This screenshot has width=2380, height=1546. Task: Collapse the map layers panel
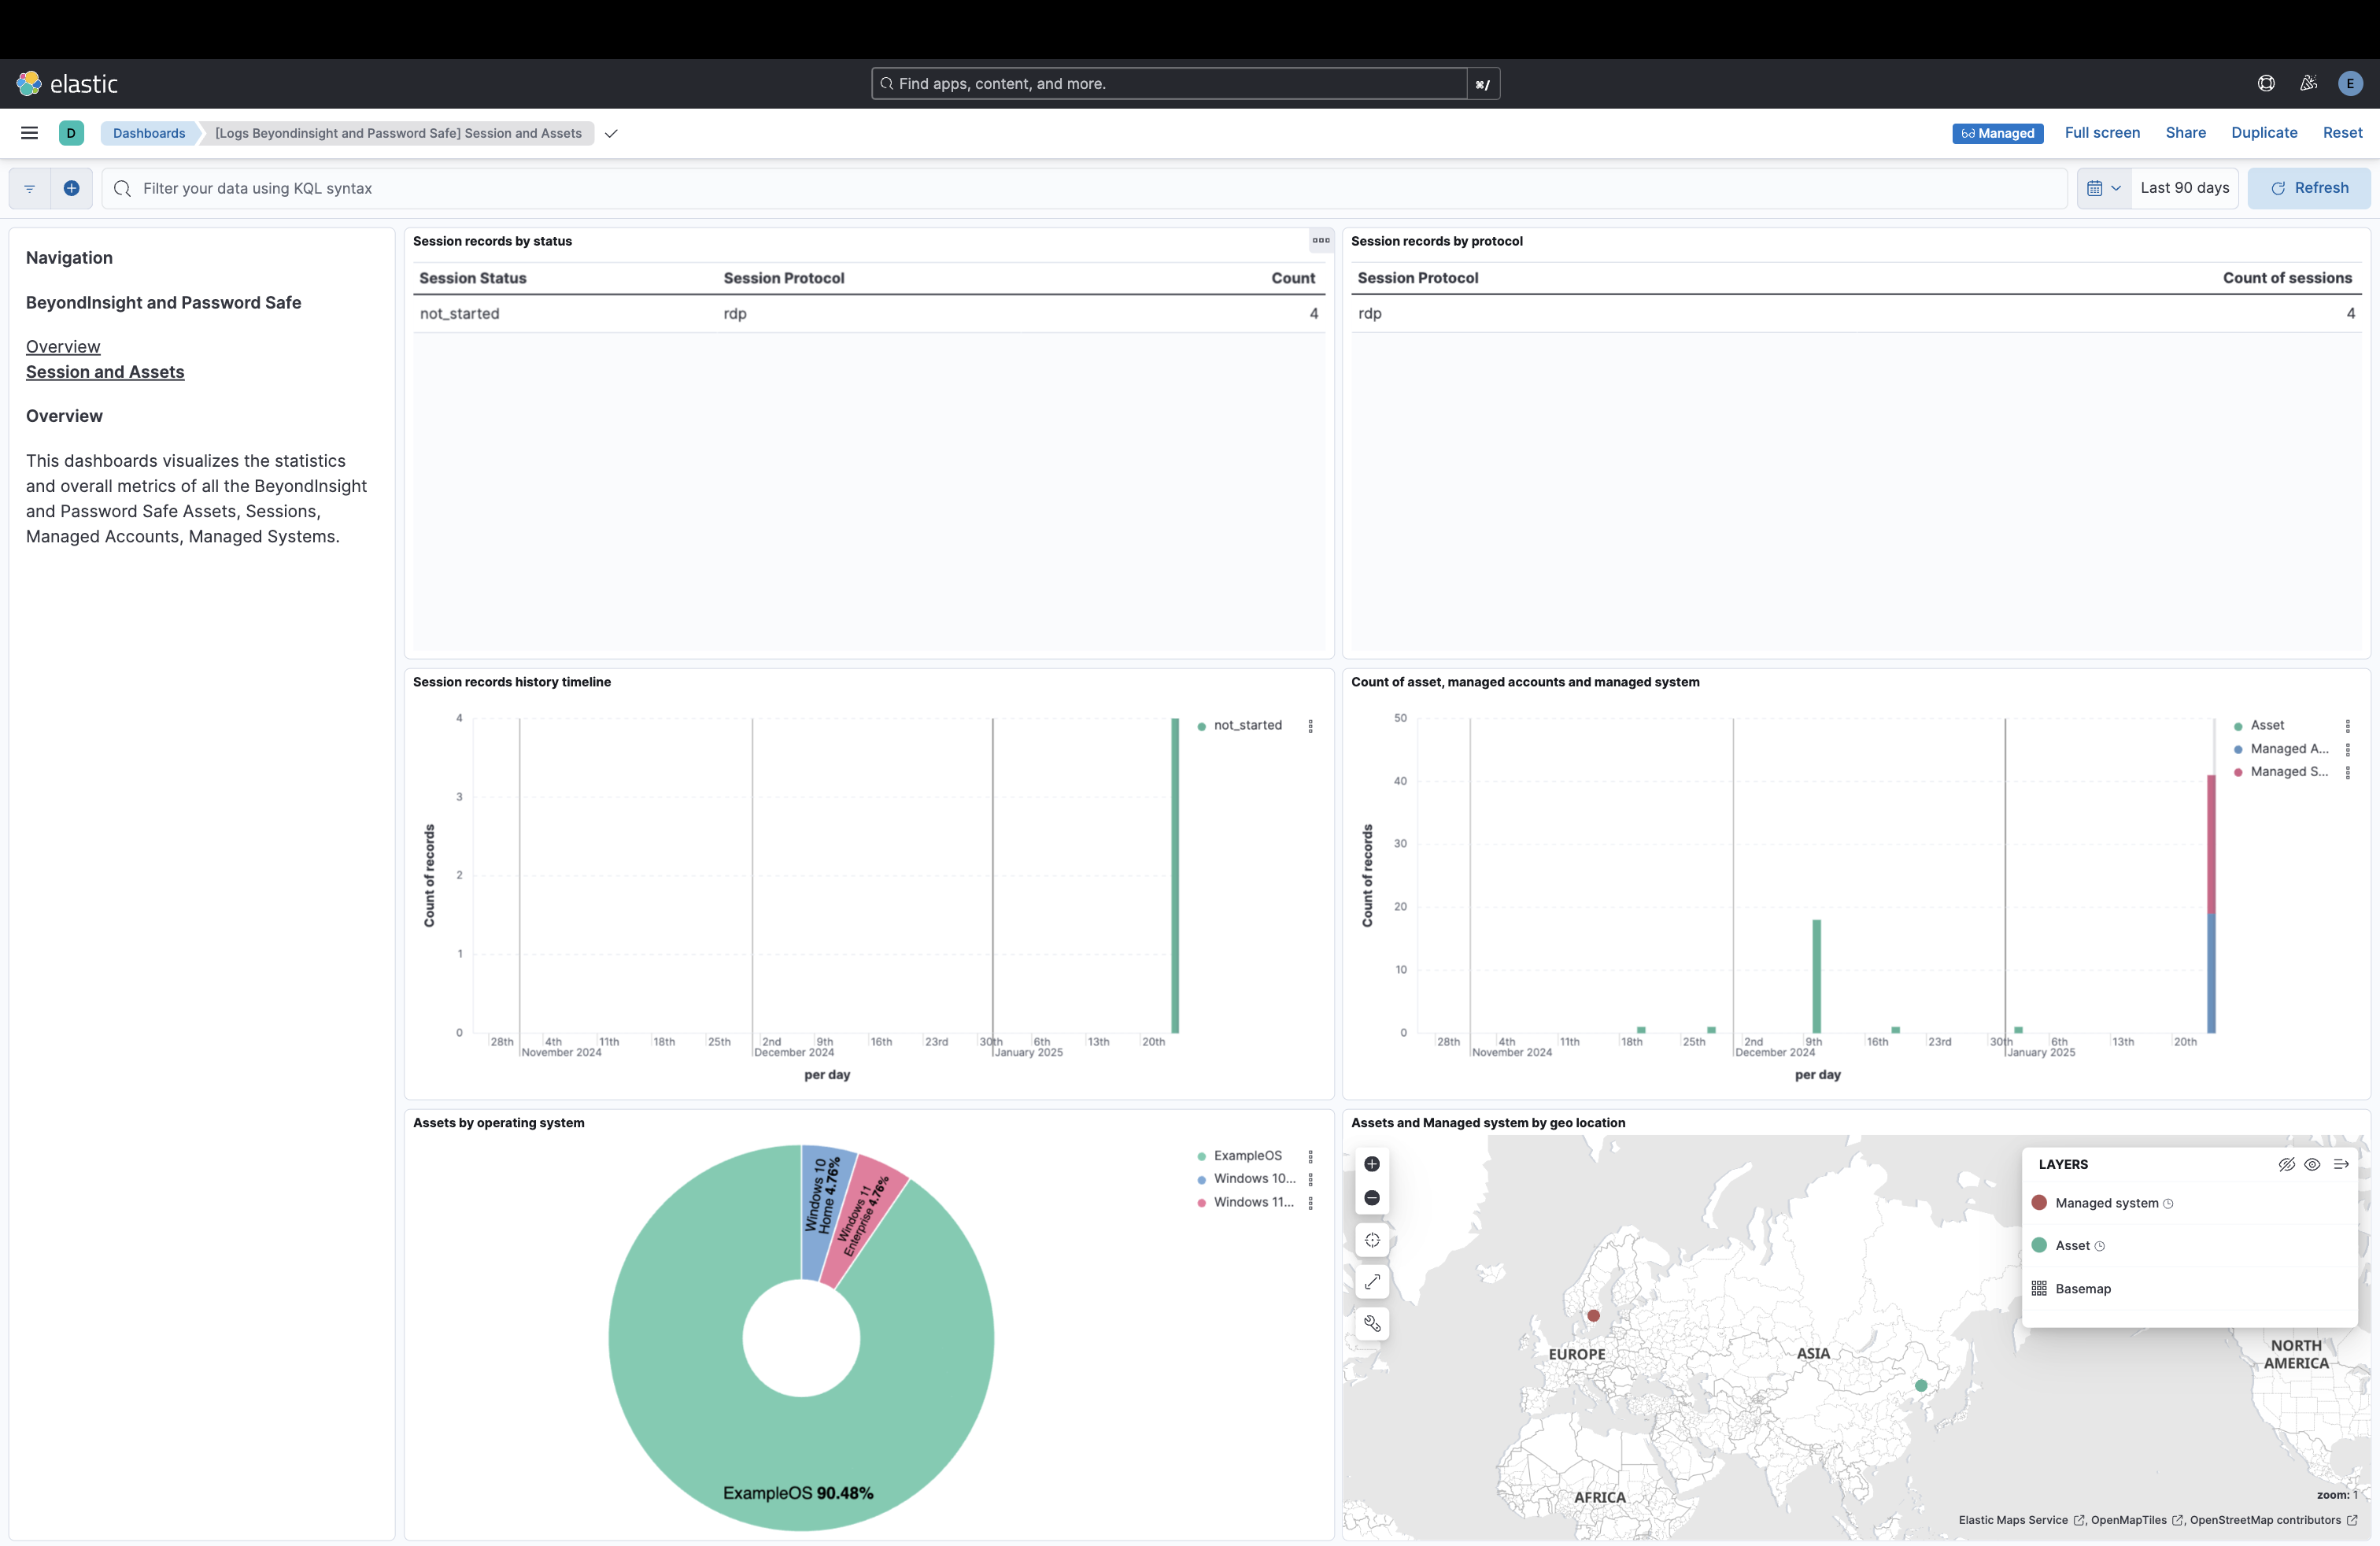[2340, 1164]
